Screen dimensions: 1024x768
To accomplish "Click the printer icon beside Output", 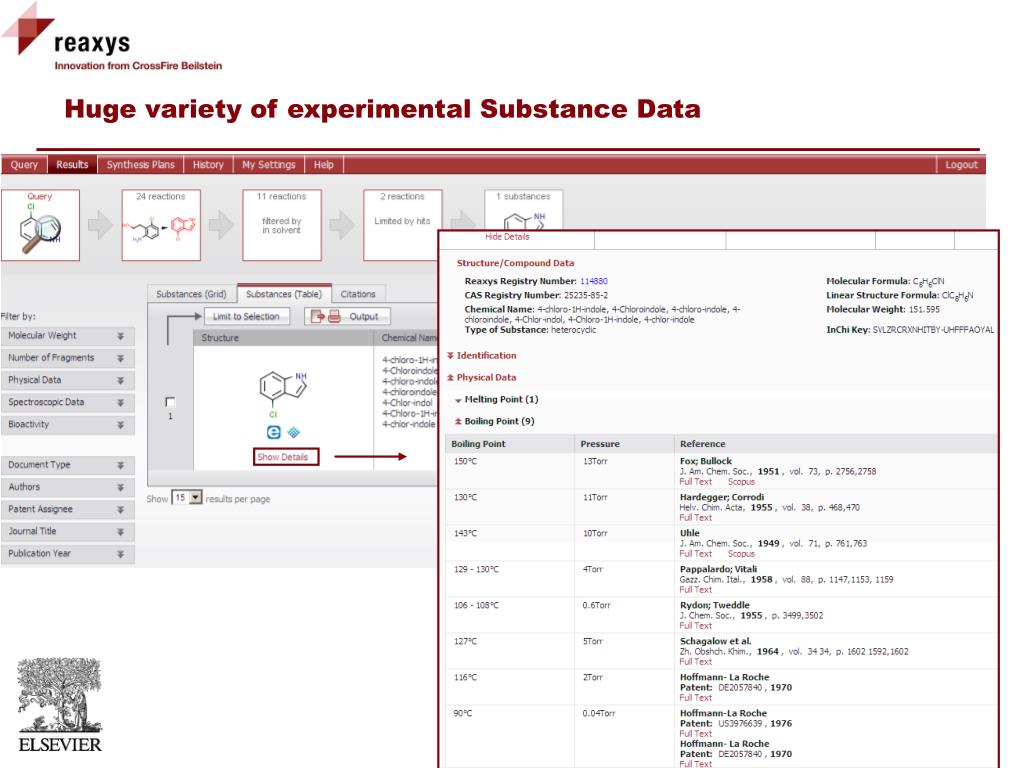I will click(x=334, y=316).
